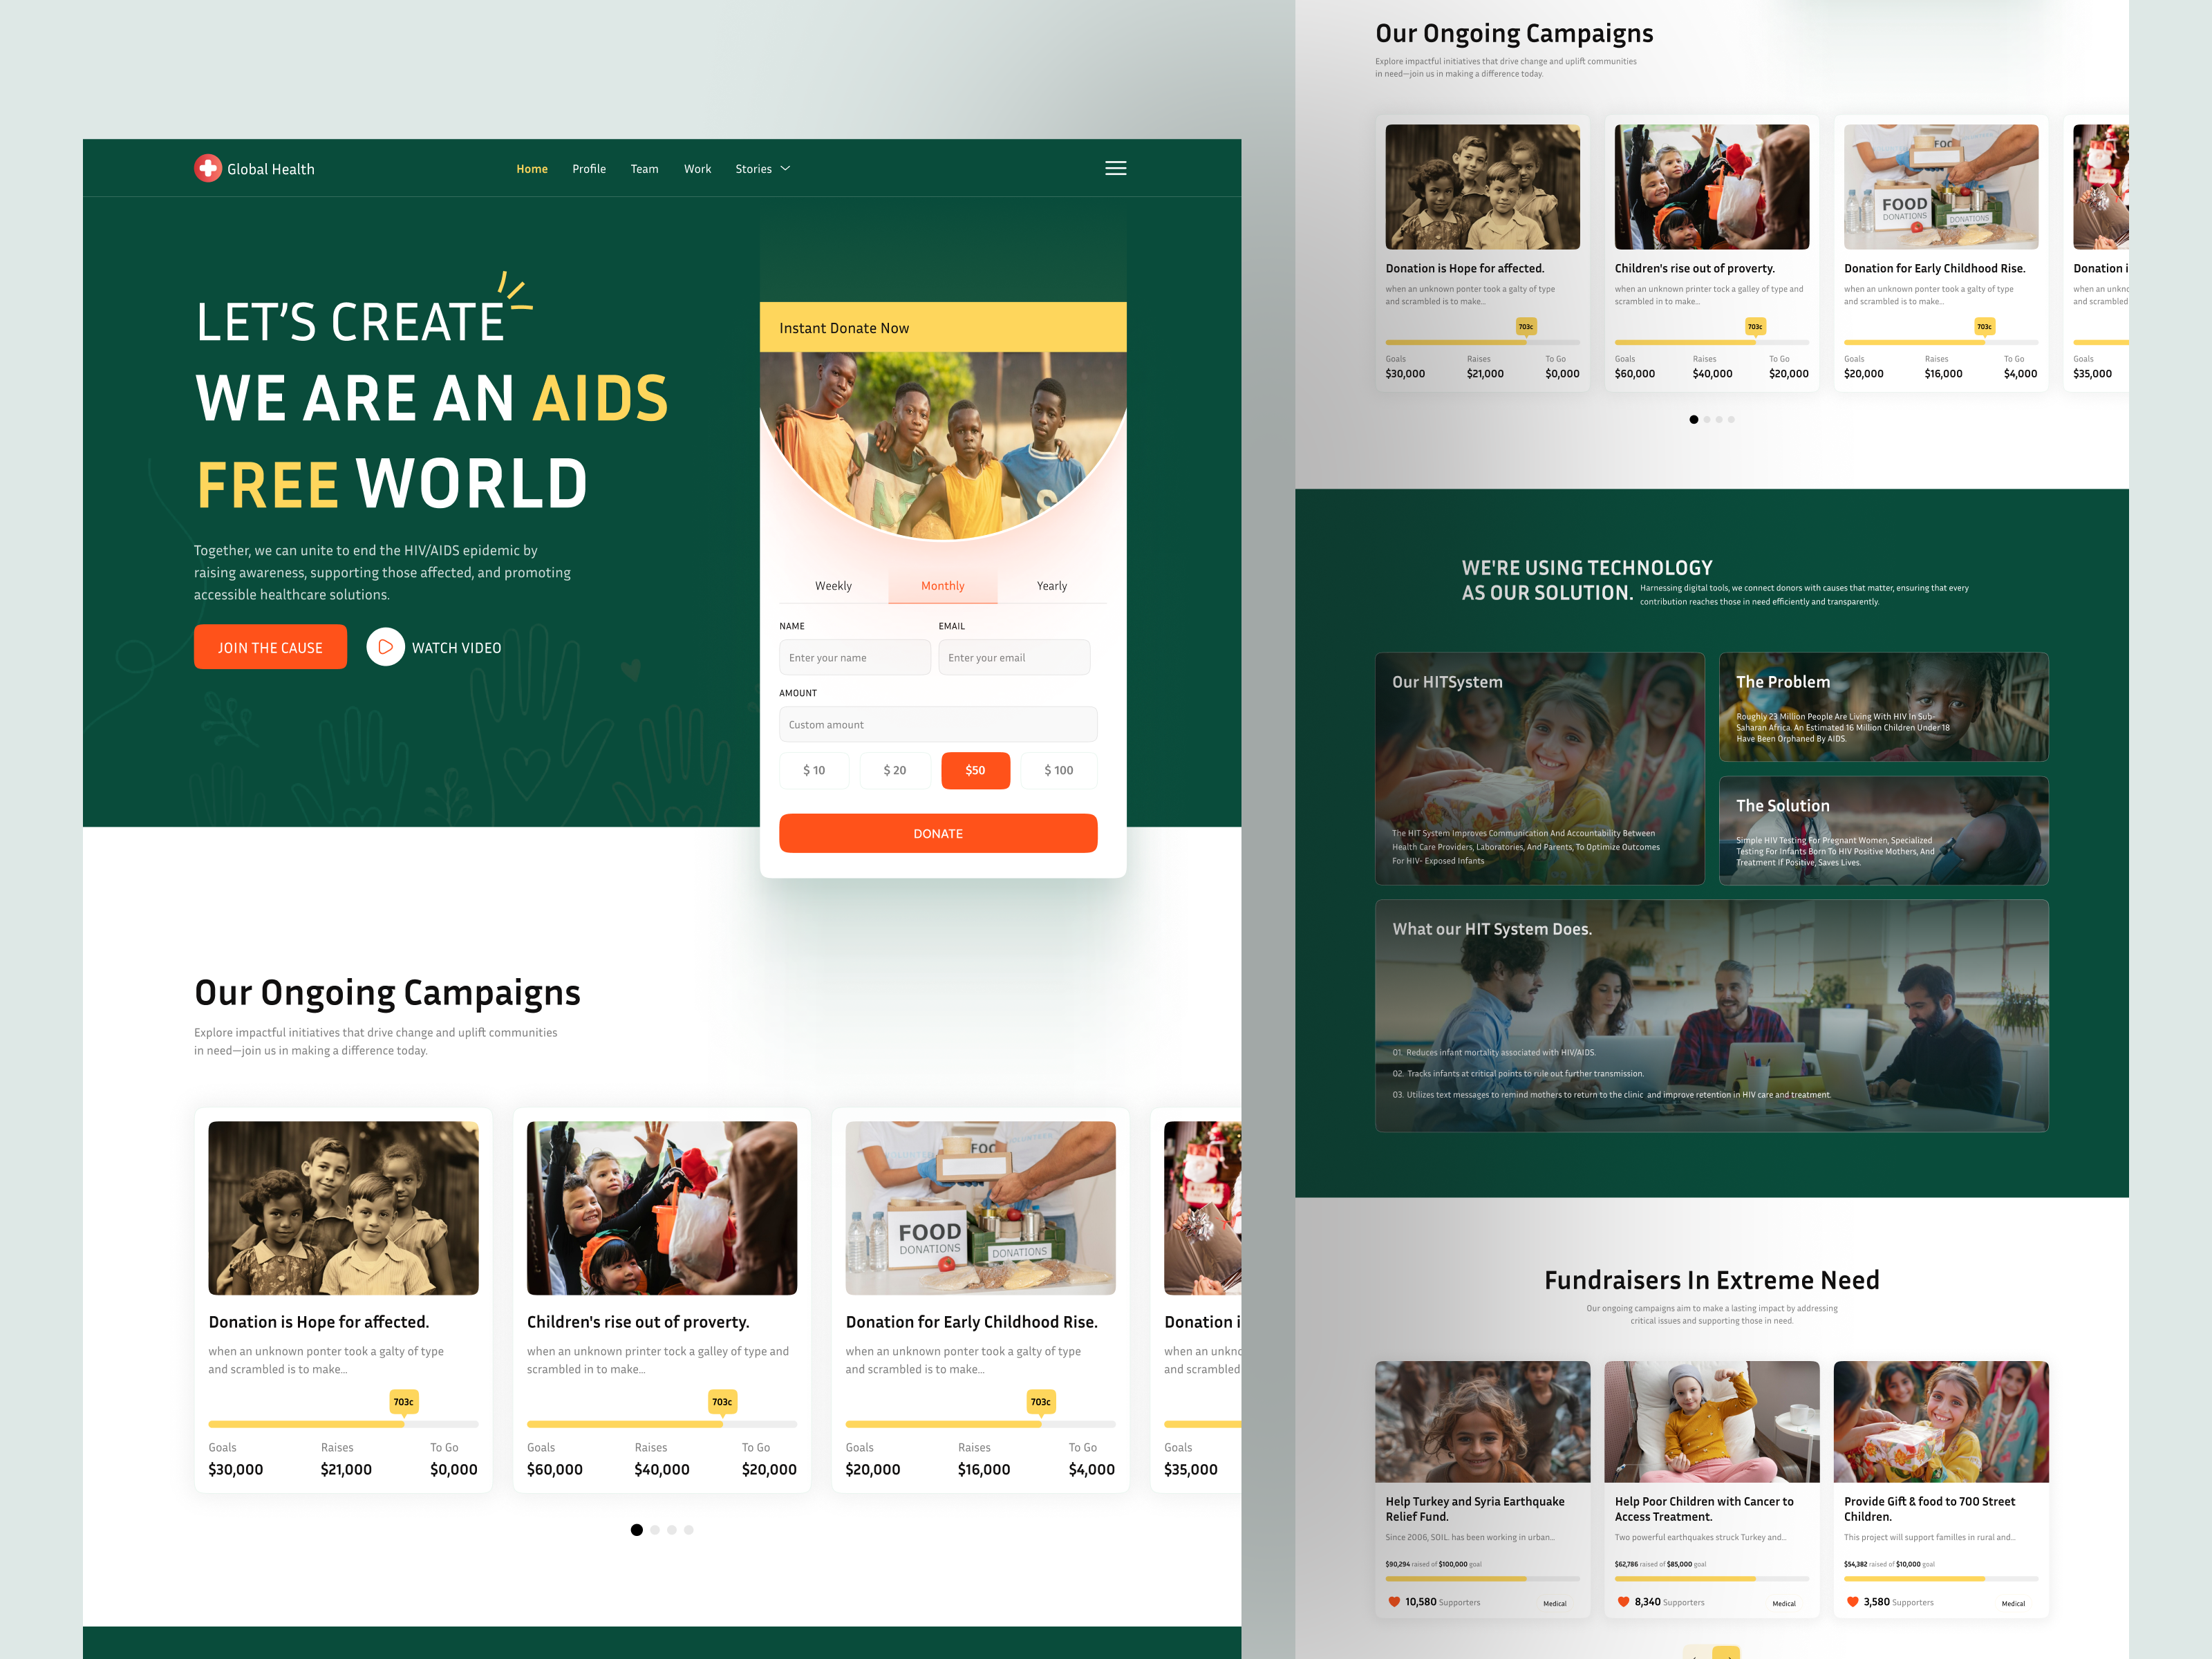Switch to the Weekly donation option
This screenshot has width=2212, height=1659.
[x=833, y=585]
